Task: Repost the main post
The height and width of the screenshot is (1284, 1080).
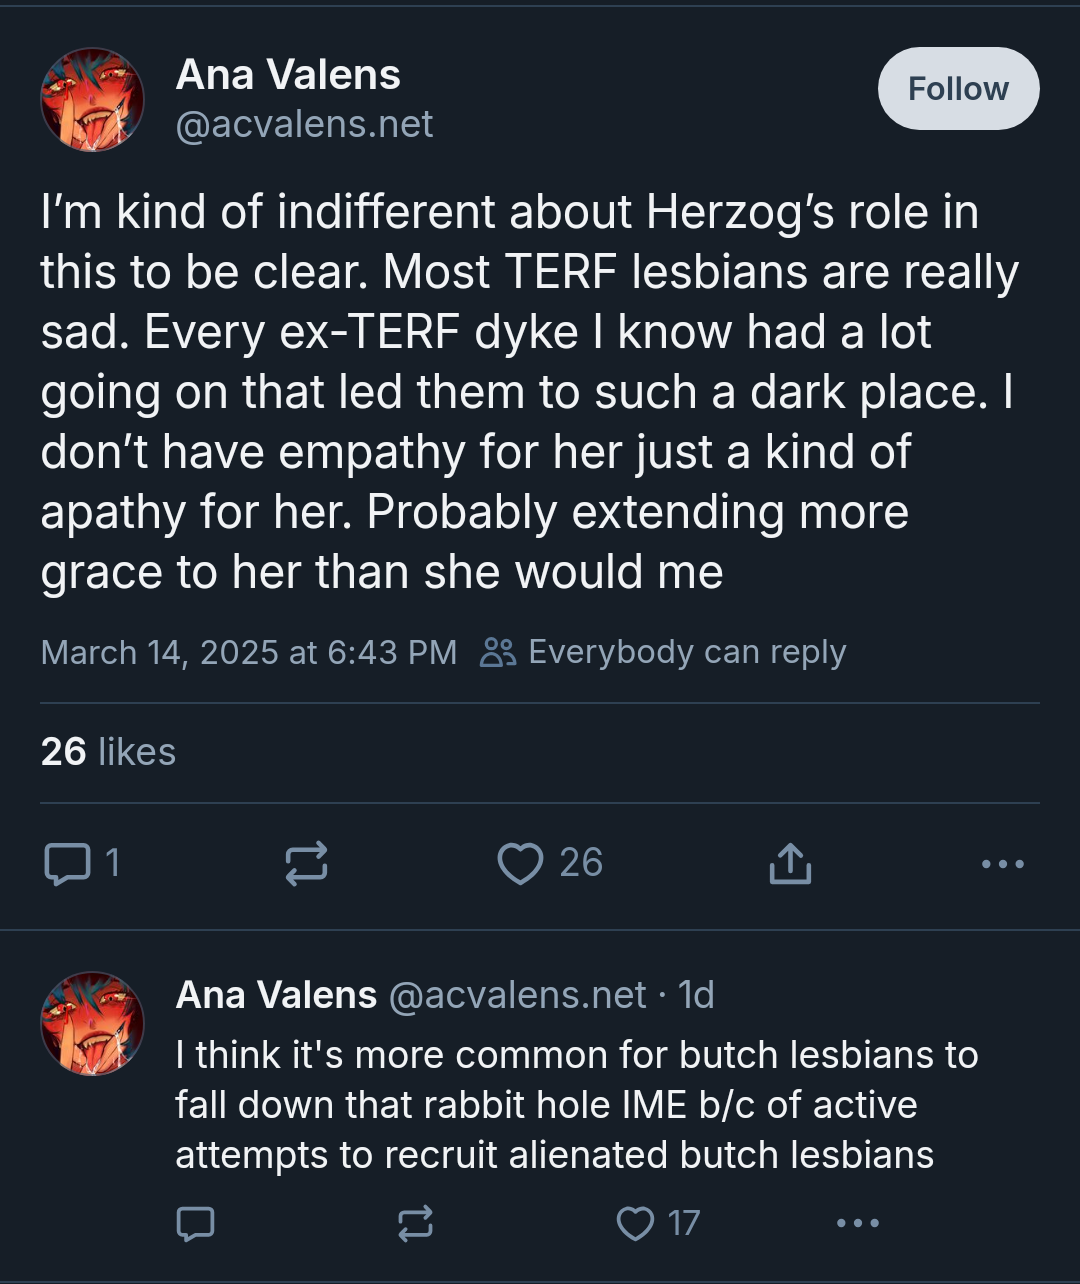Action: [x=306, y=863]
